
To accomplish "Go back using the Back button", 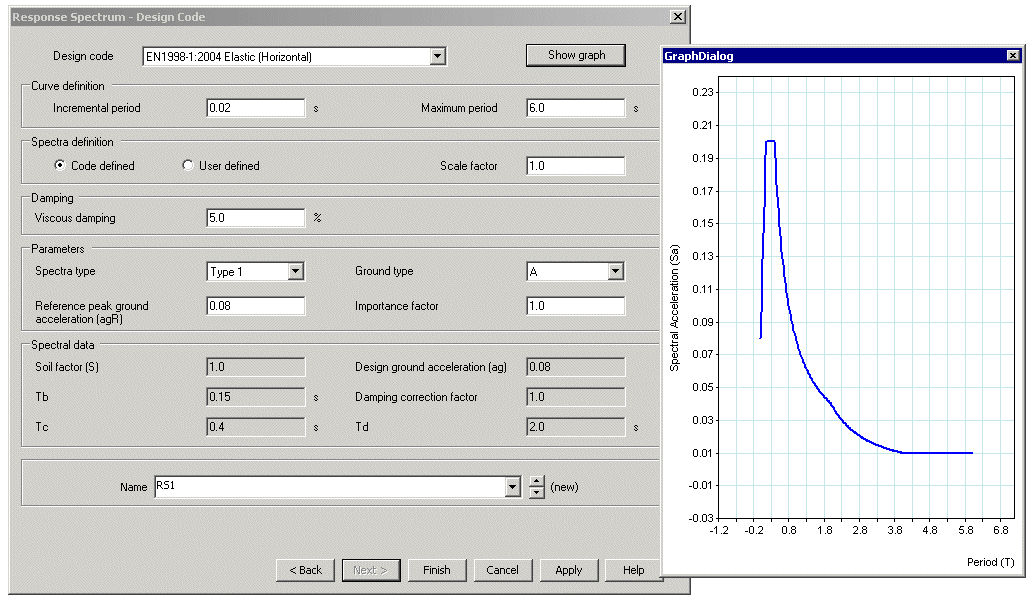I will pyautogui.click(x=305, y=570).
